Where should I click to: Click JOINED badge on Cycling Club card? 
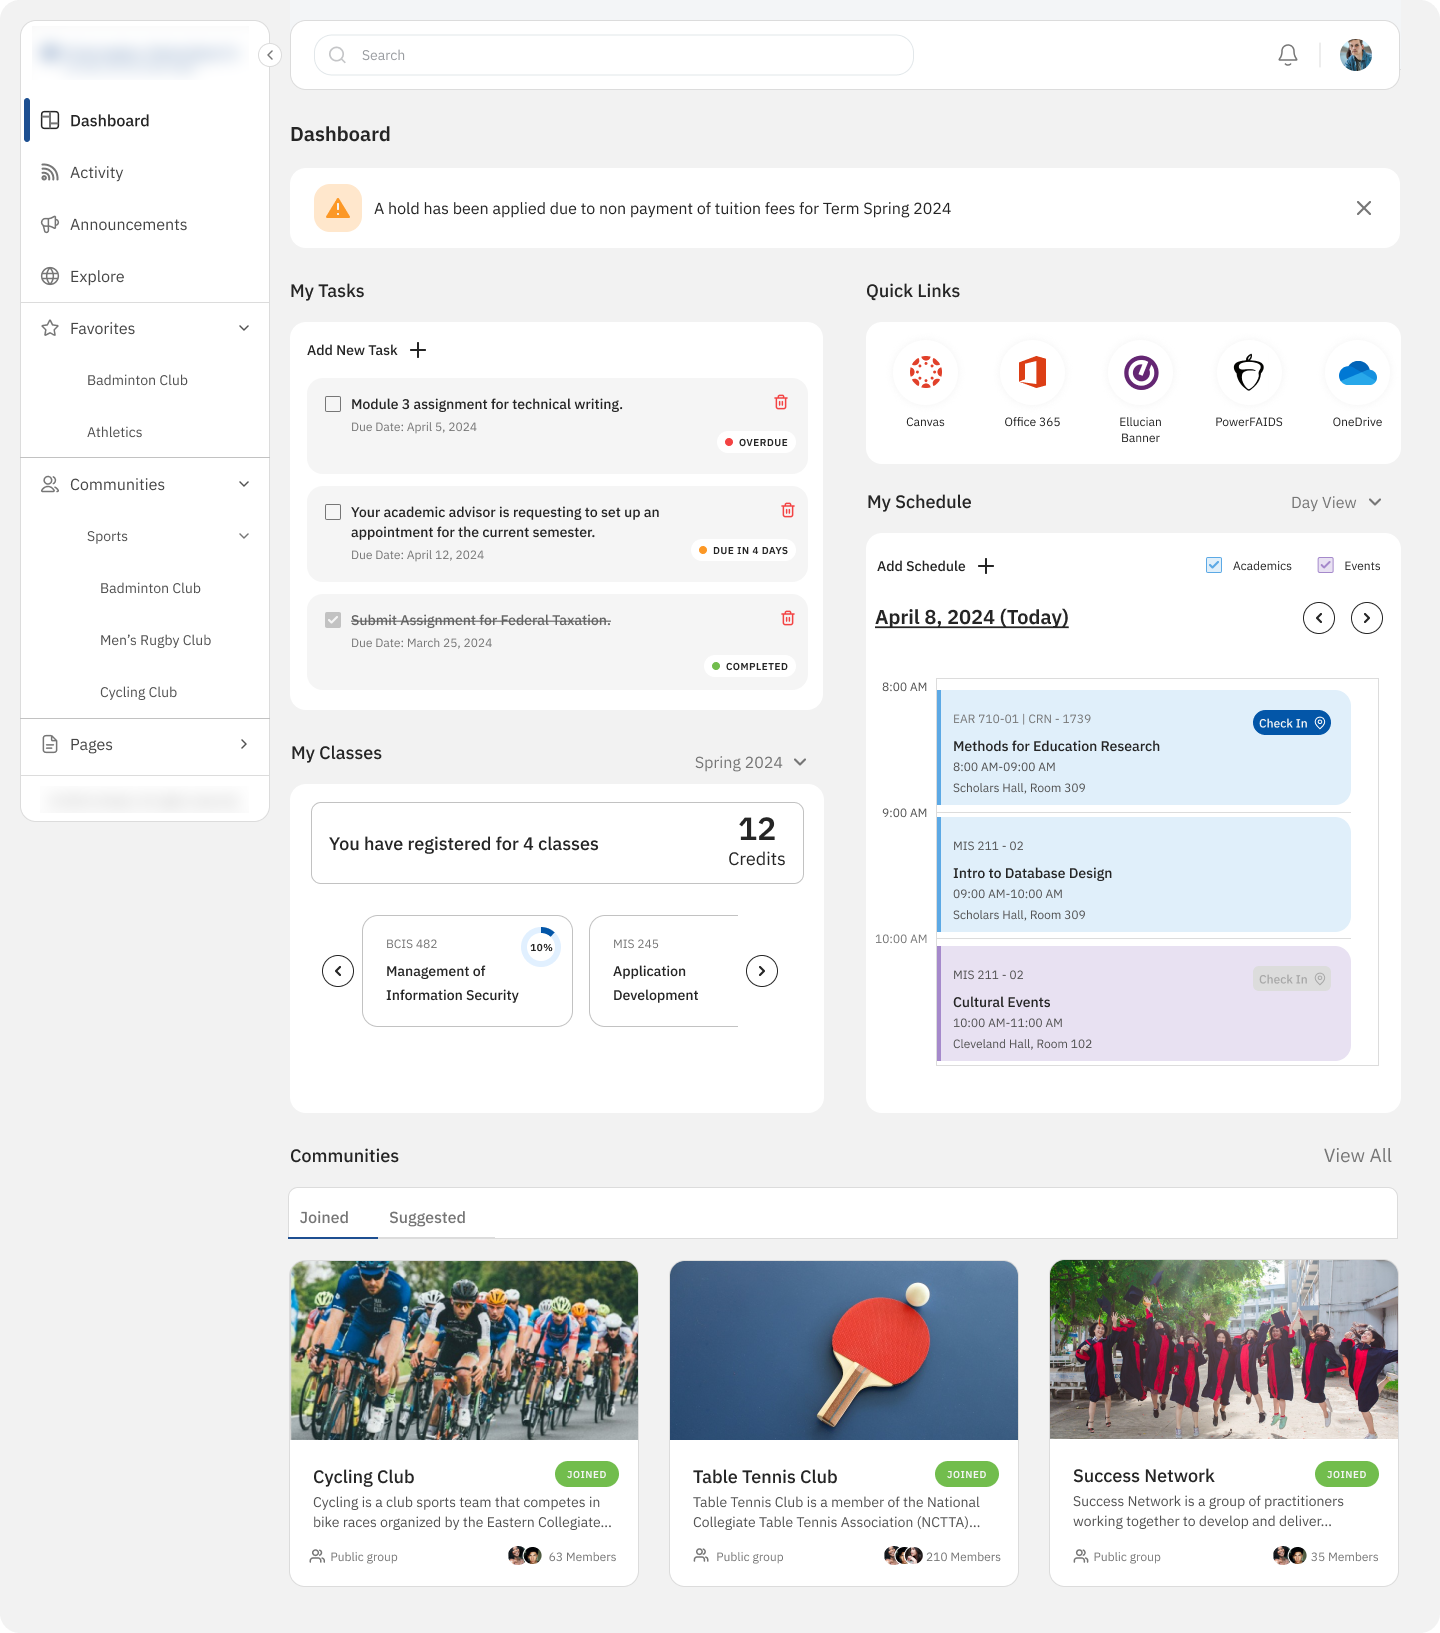[x=587, y=1474]
